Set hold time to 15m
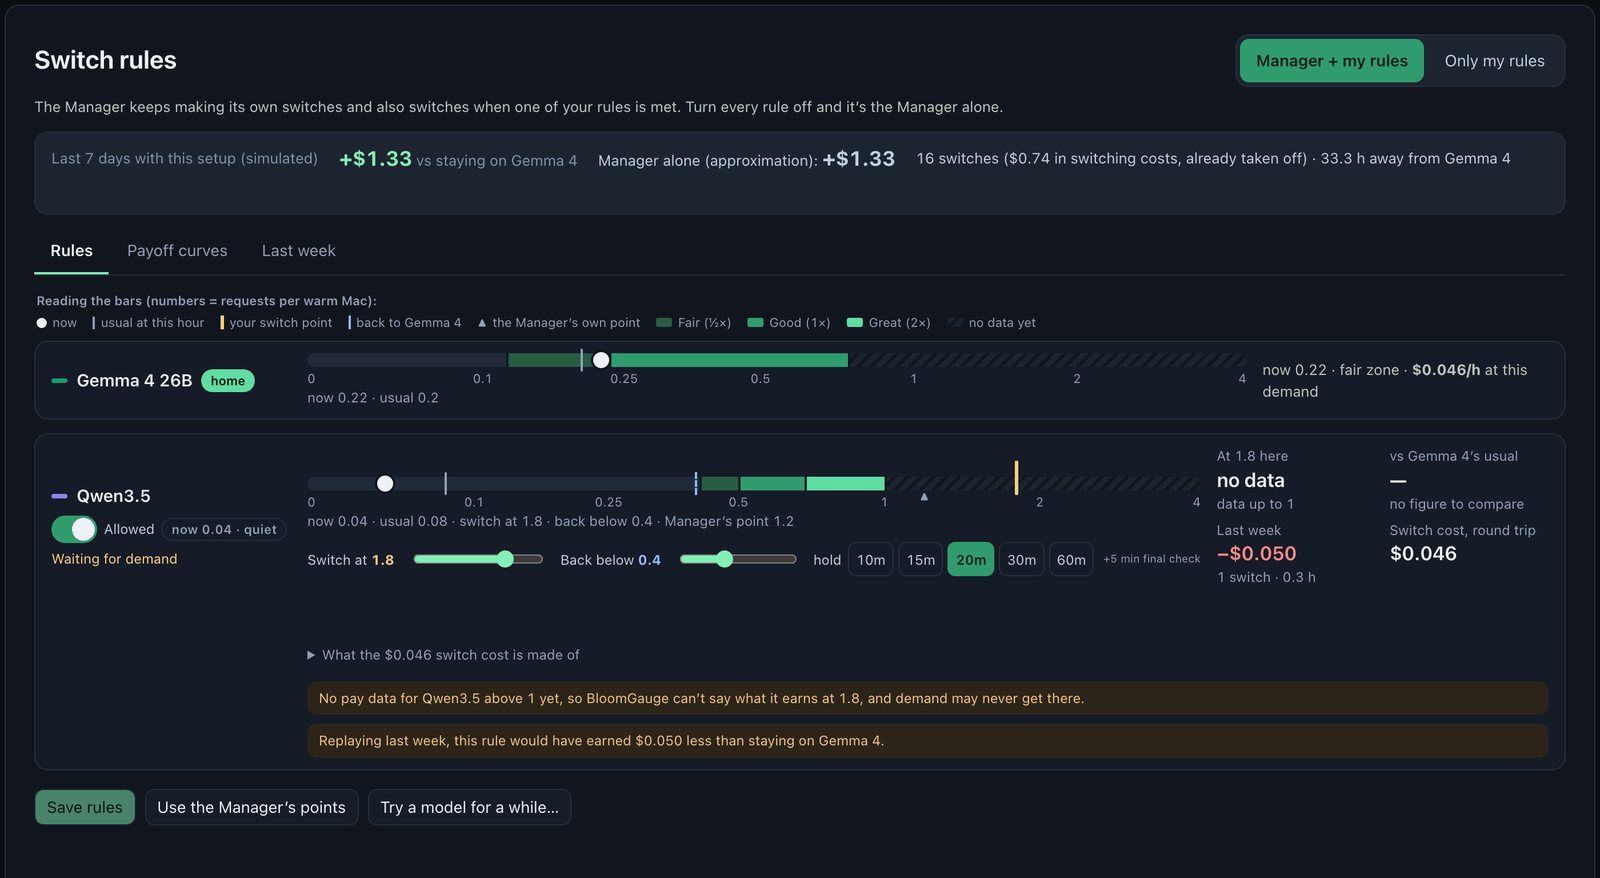Screen dimensions: 1600x878 [921, 560]
